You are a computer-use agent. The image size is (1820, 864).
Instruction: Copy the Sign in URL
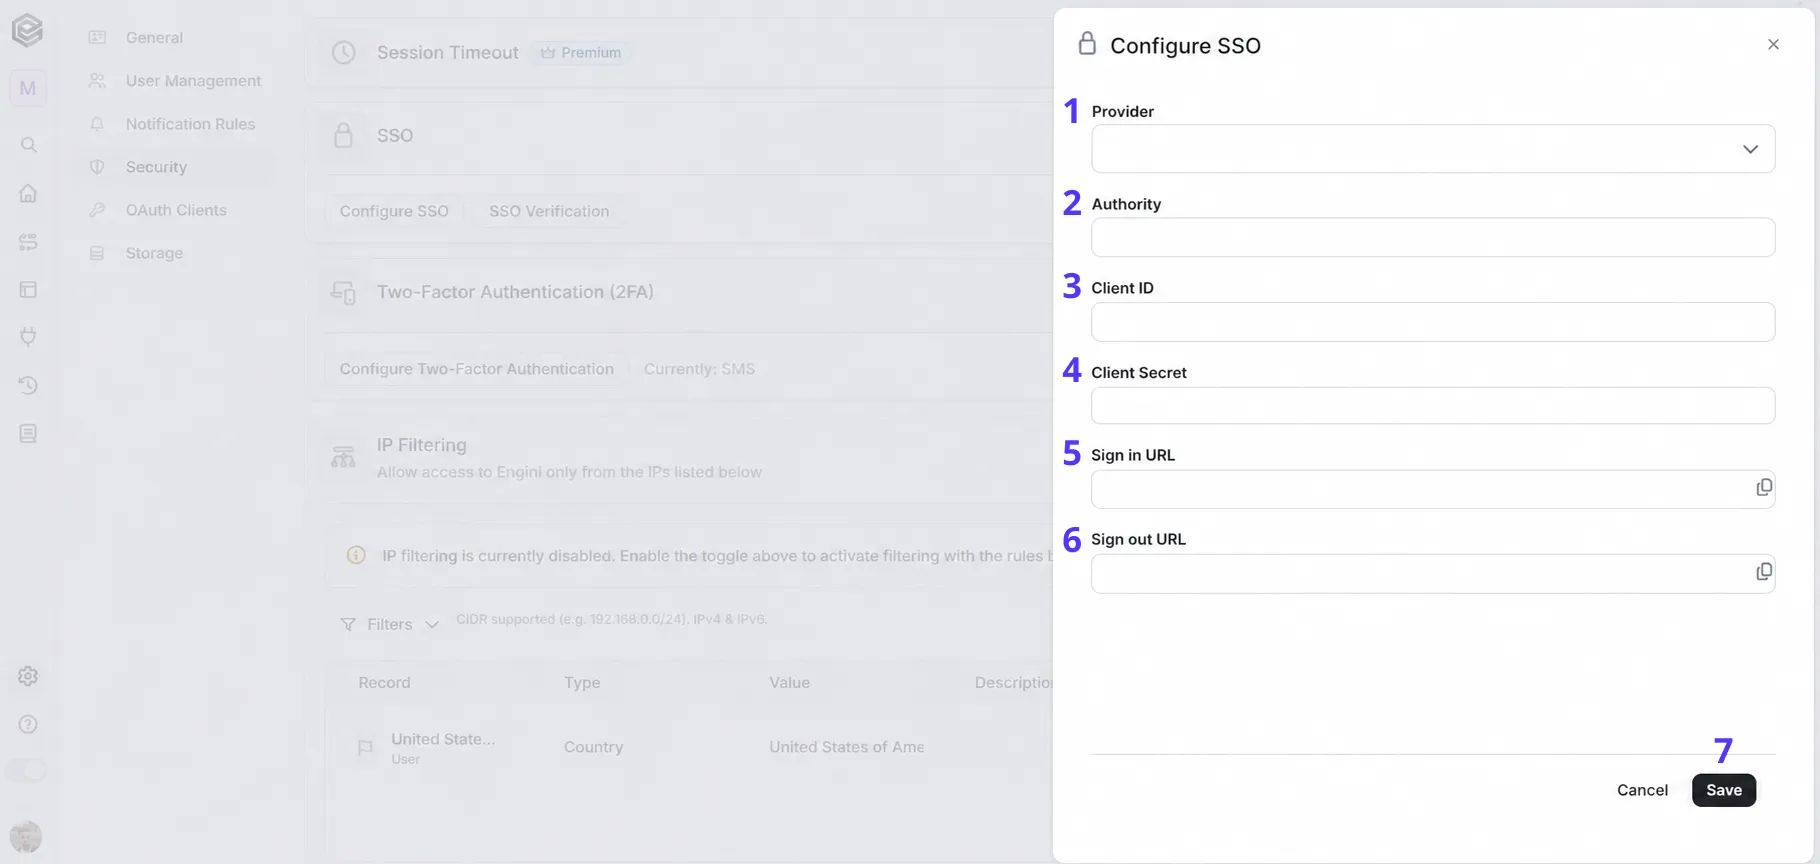1764,487
